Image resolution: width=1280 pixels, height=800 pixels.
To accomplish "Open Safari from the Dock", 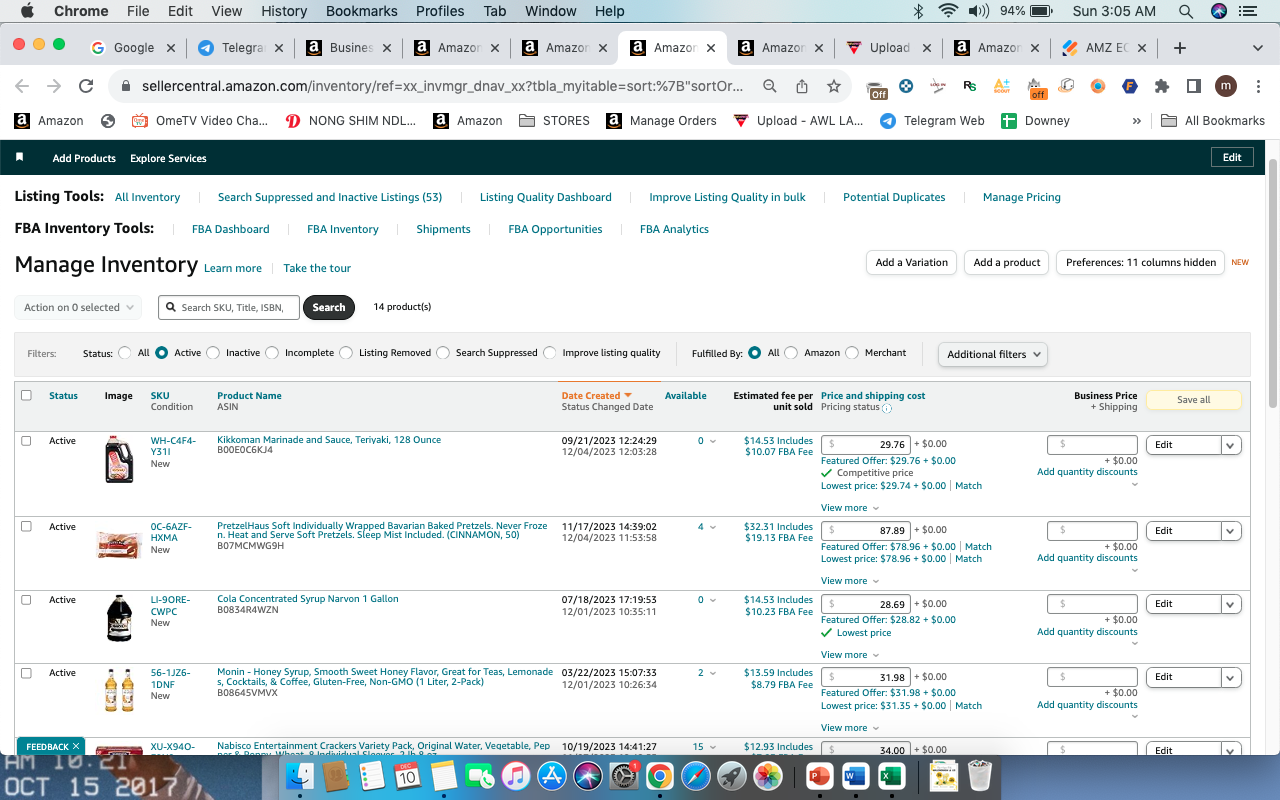I will point(696,775).
